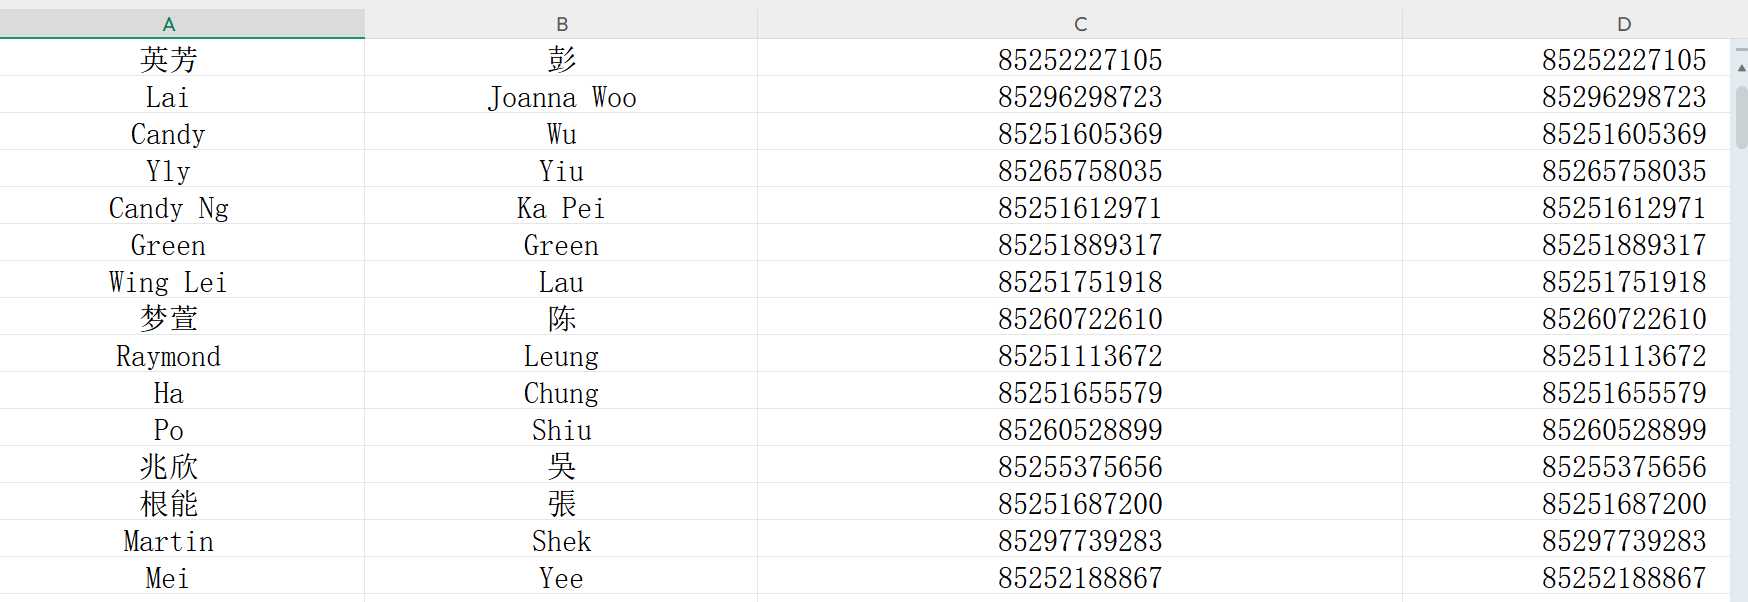Select column C header
The height and width of the screenshot is (602, 1748).
pyautogui.click(x=1080, y=24)
